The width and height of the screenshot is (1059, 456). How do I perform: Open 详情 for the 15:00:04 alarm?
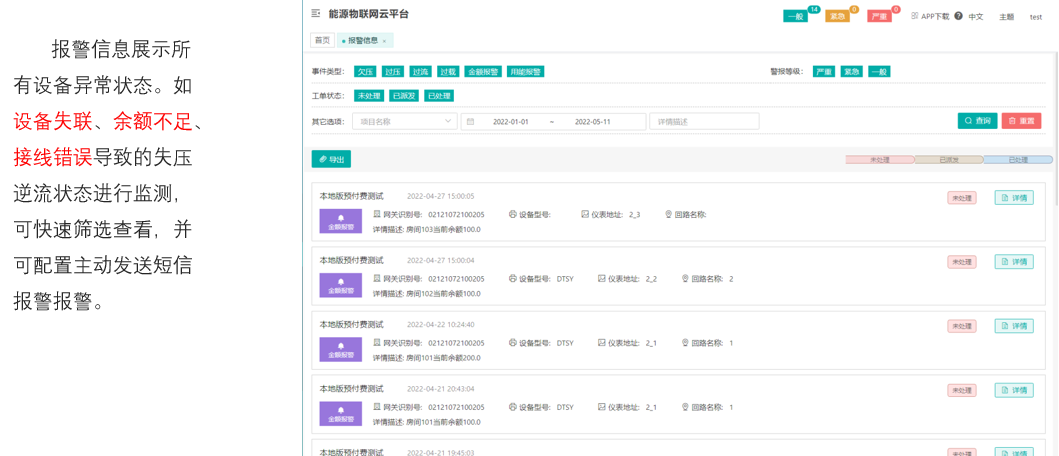1014,262
